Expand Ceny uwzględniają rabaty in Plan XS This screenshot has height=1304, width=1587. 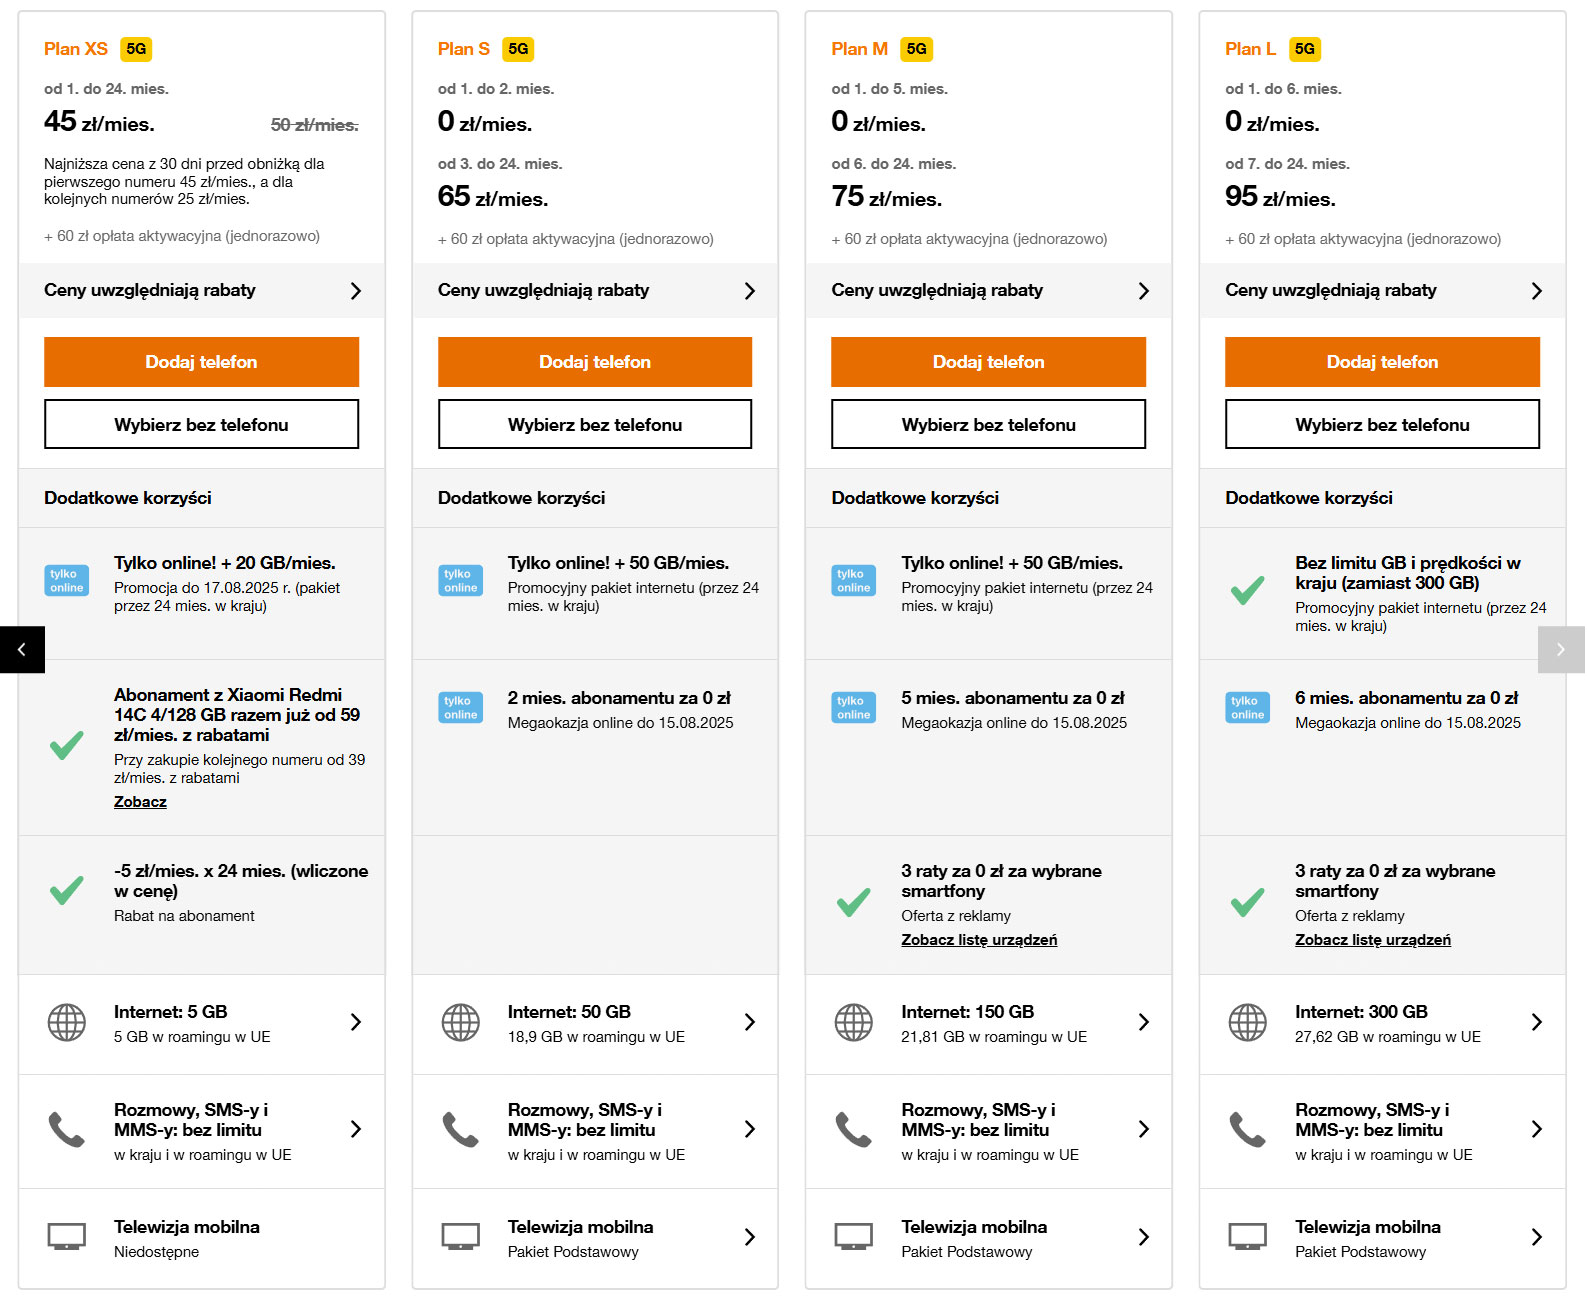tap(201, 290)
